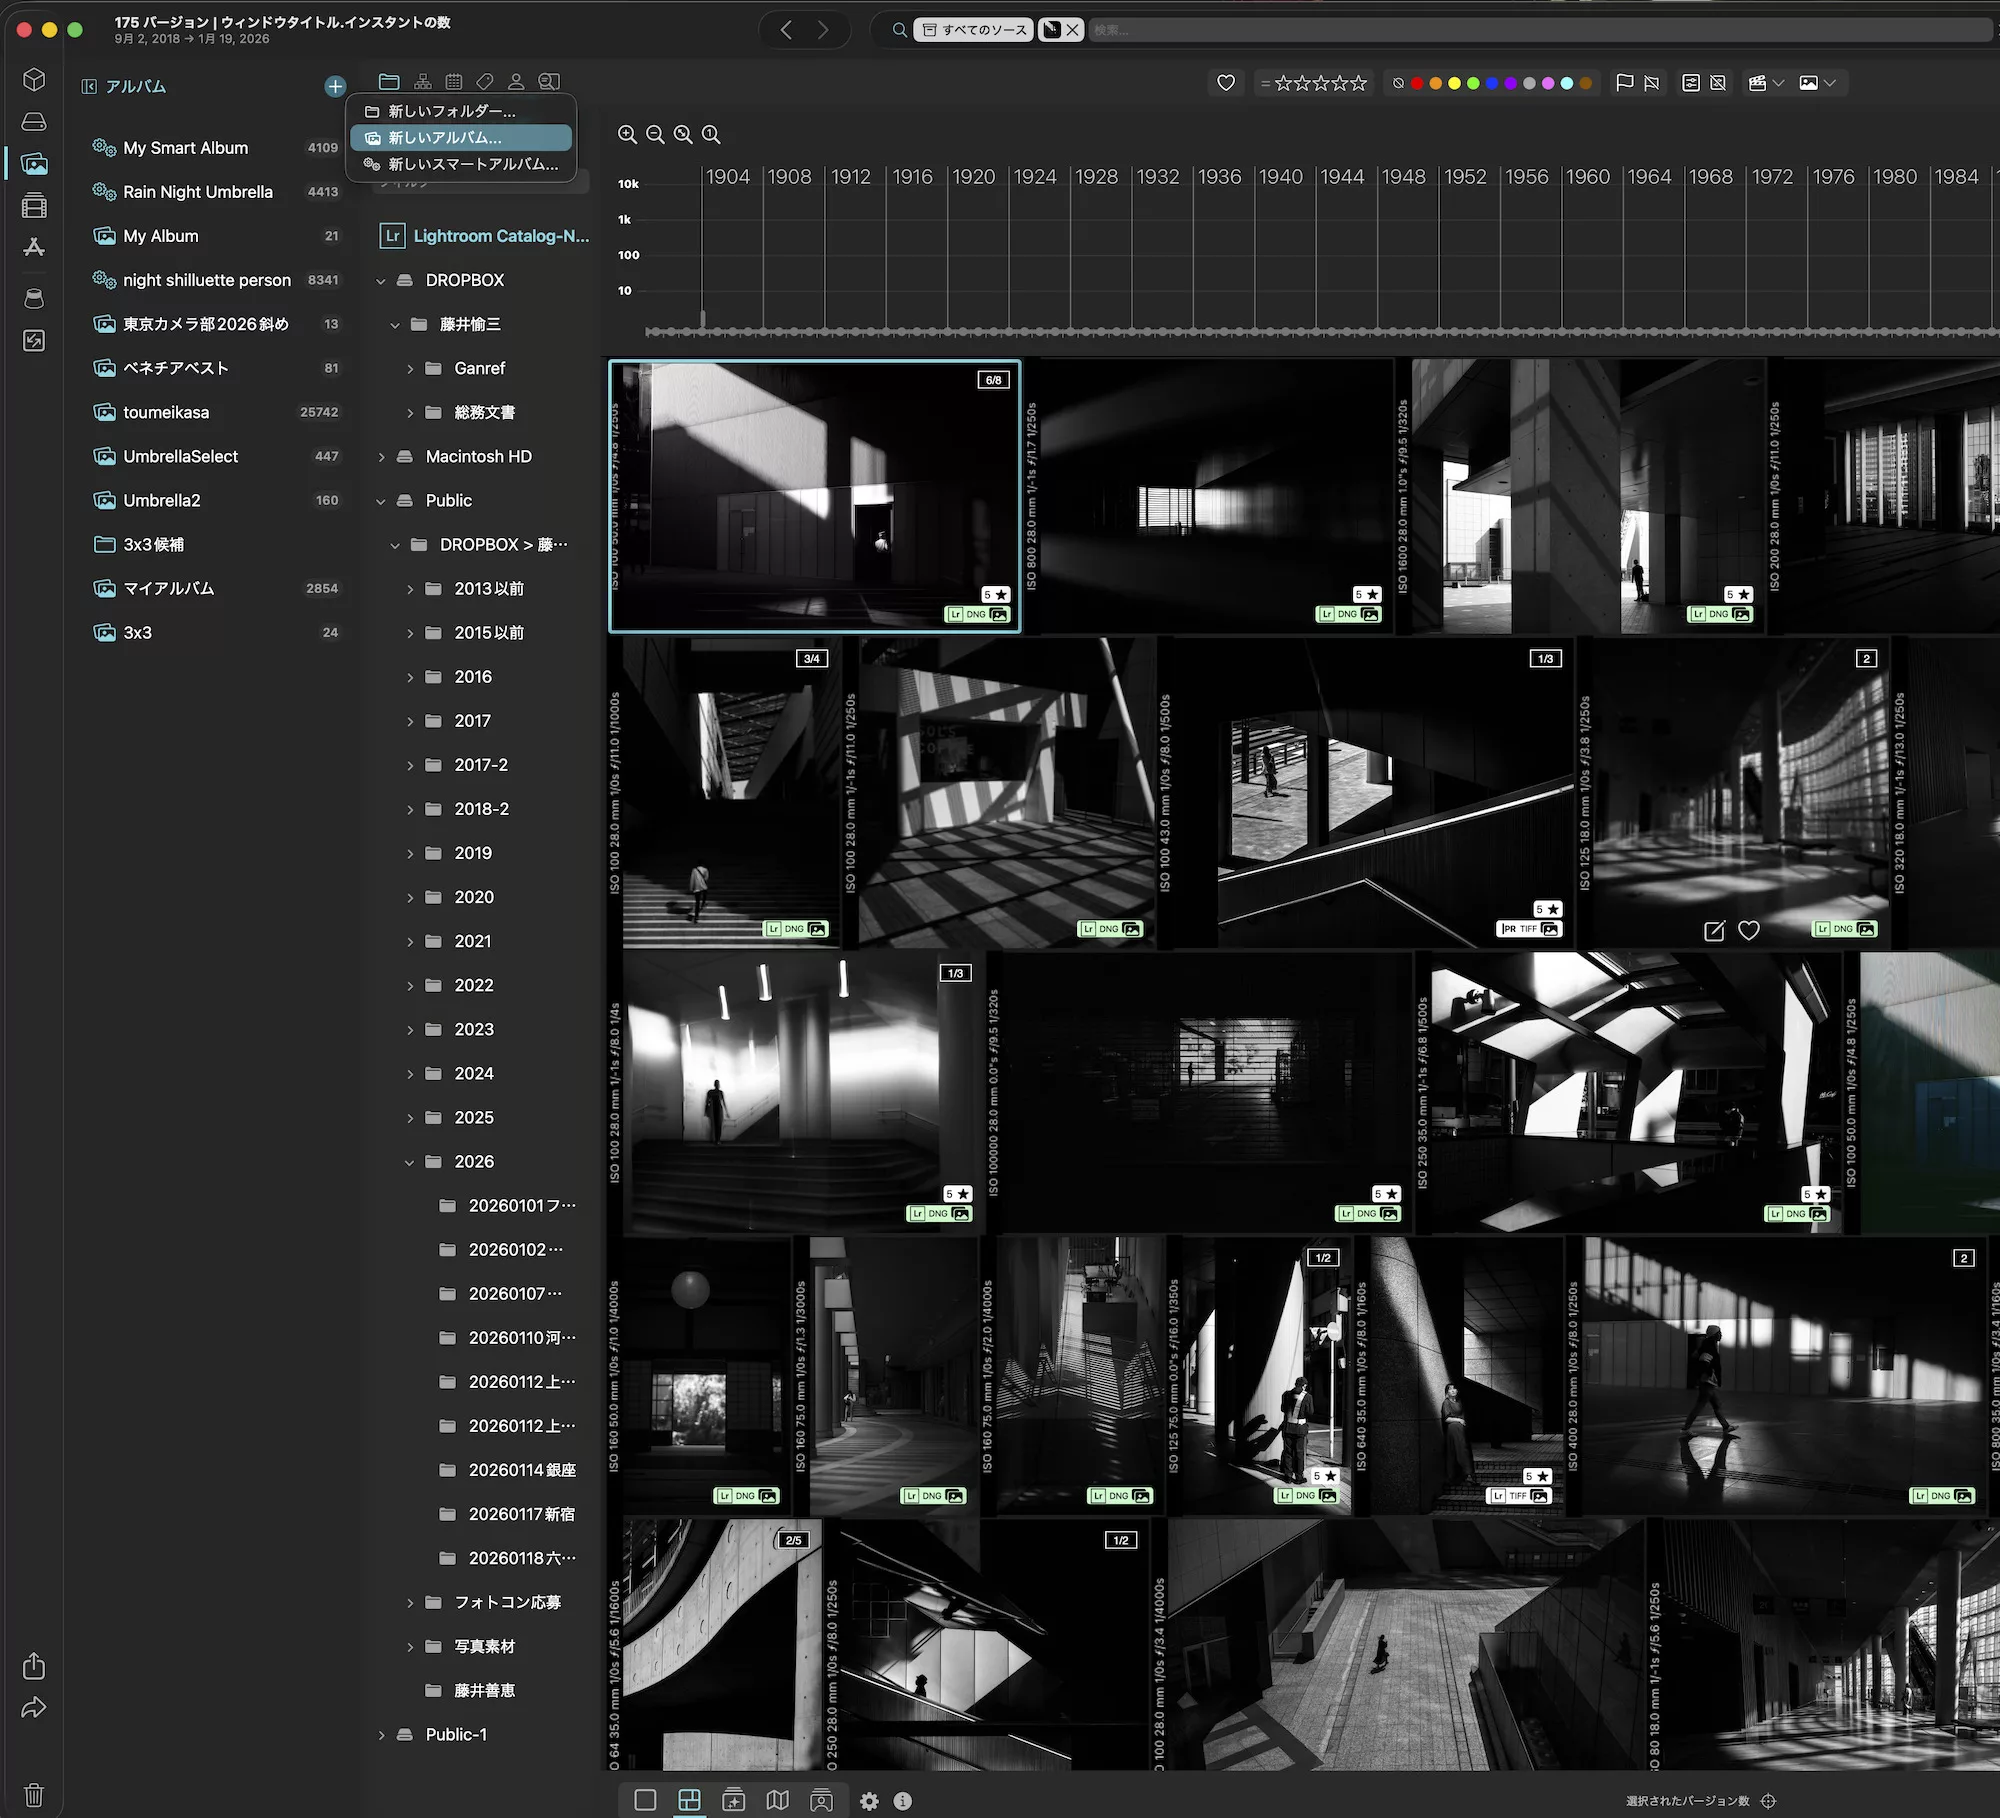
Task: Click the export share icon in sidebar
Action: (x=34, y=1665)
